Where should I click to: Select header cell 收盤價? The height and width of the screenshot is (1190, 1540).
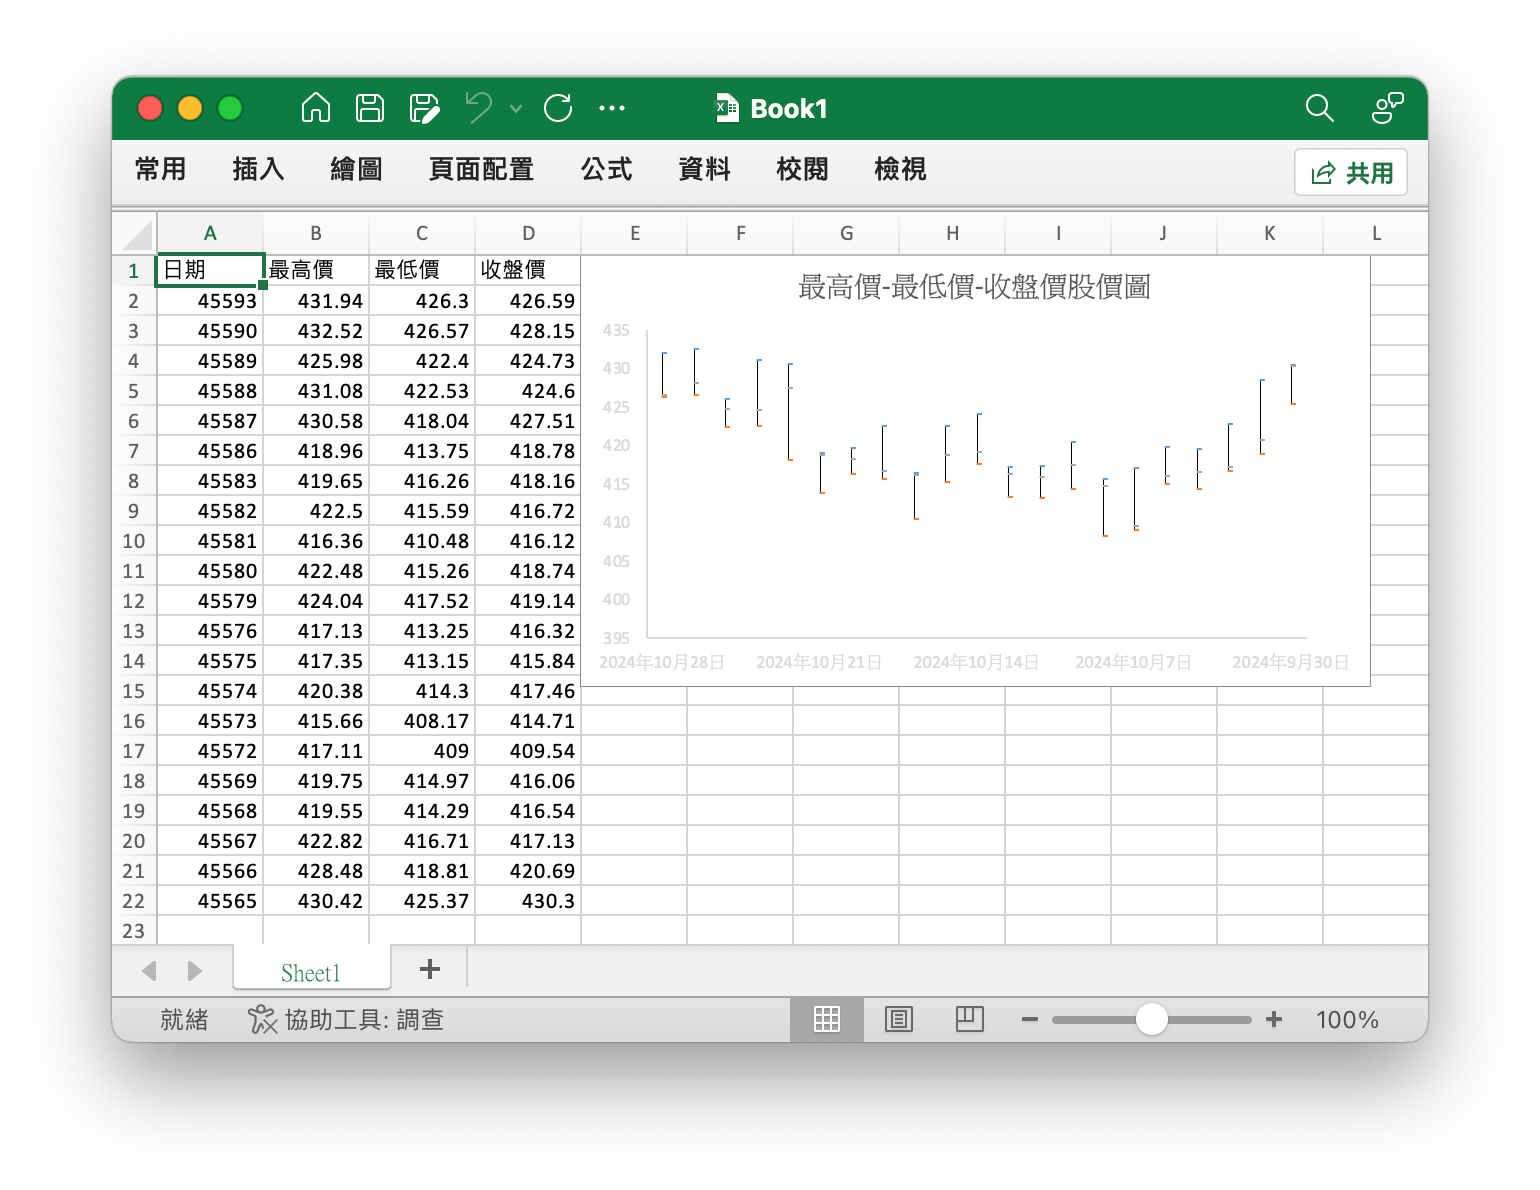[528, 270]
